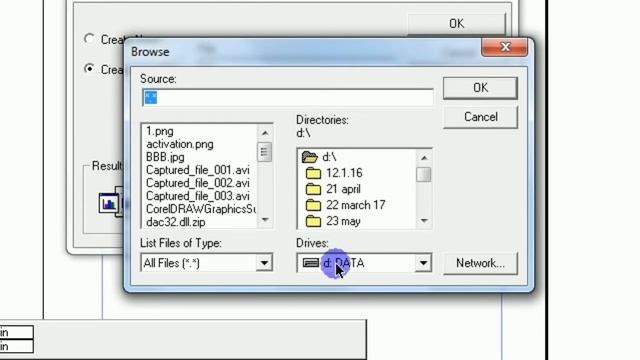Screen dimensions: 640x360
Task: Open the 22 march 17 folder
Action: coord(356,205)
